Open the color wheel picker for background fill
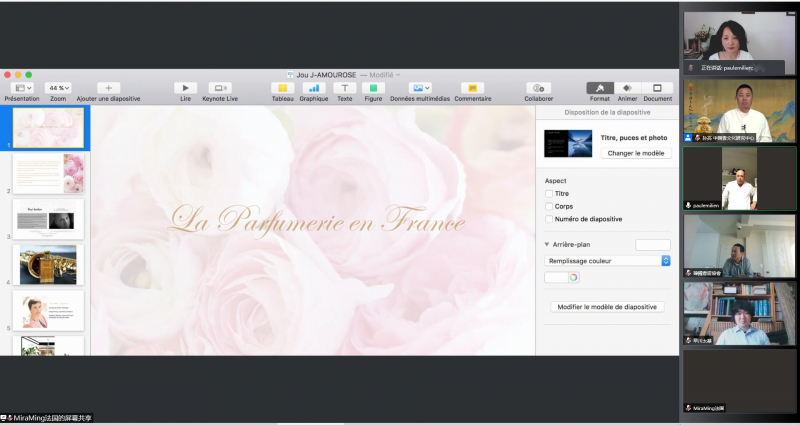 coord(574,277)
